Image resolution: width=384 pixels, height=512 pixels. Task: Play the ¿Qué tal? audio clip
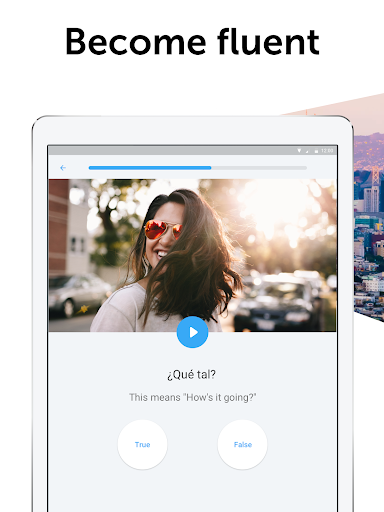click(x=192, y=332)
